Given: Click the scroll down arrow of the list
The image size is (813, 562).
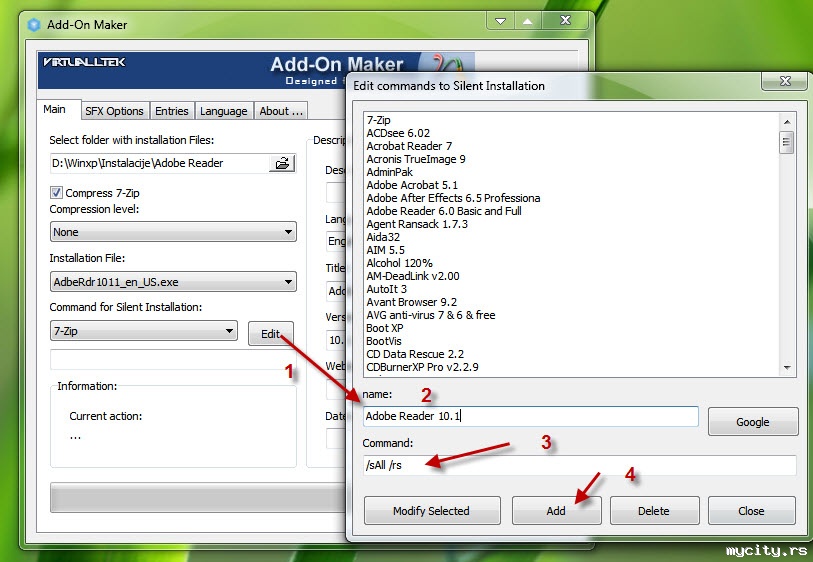Looking at the screenshot, I should (787, 368).
